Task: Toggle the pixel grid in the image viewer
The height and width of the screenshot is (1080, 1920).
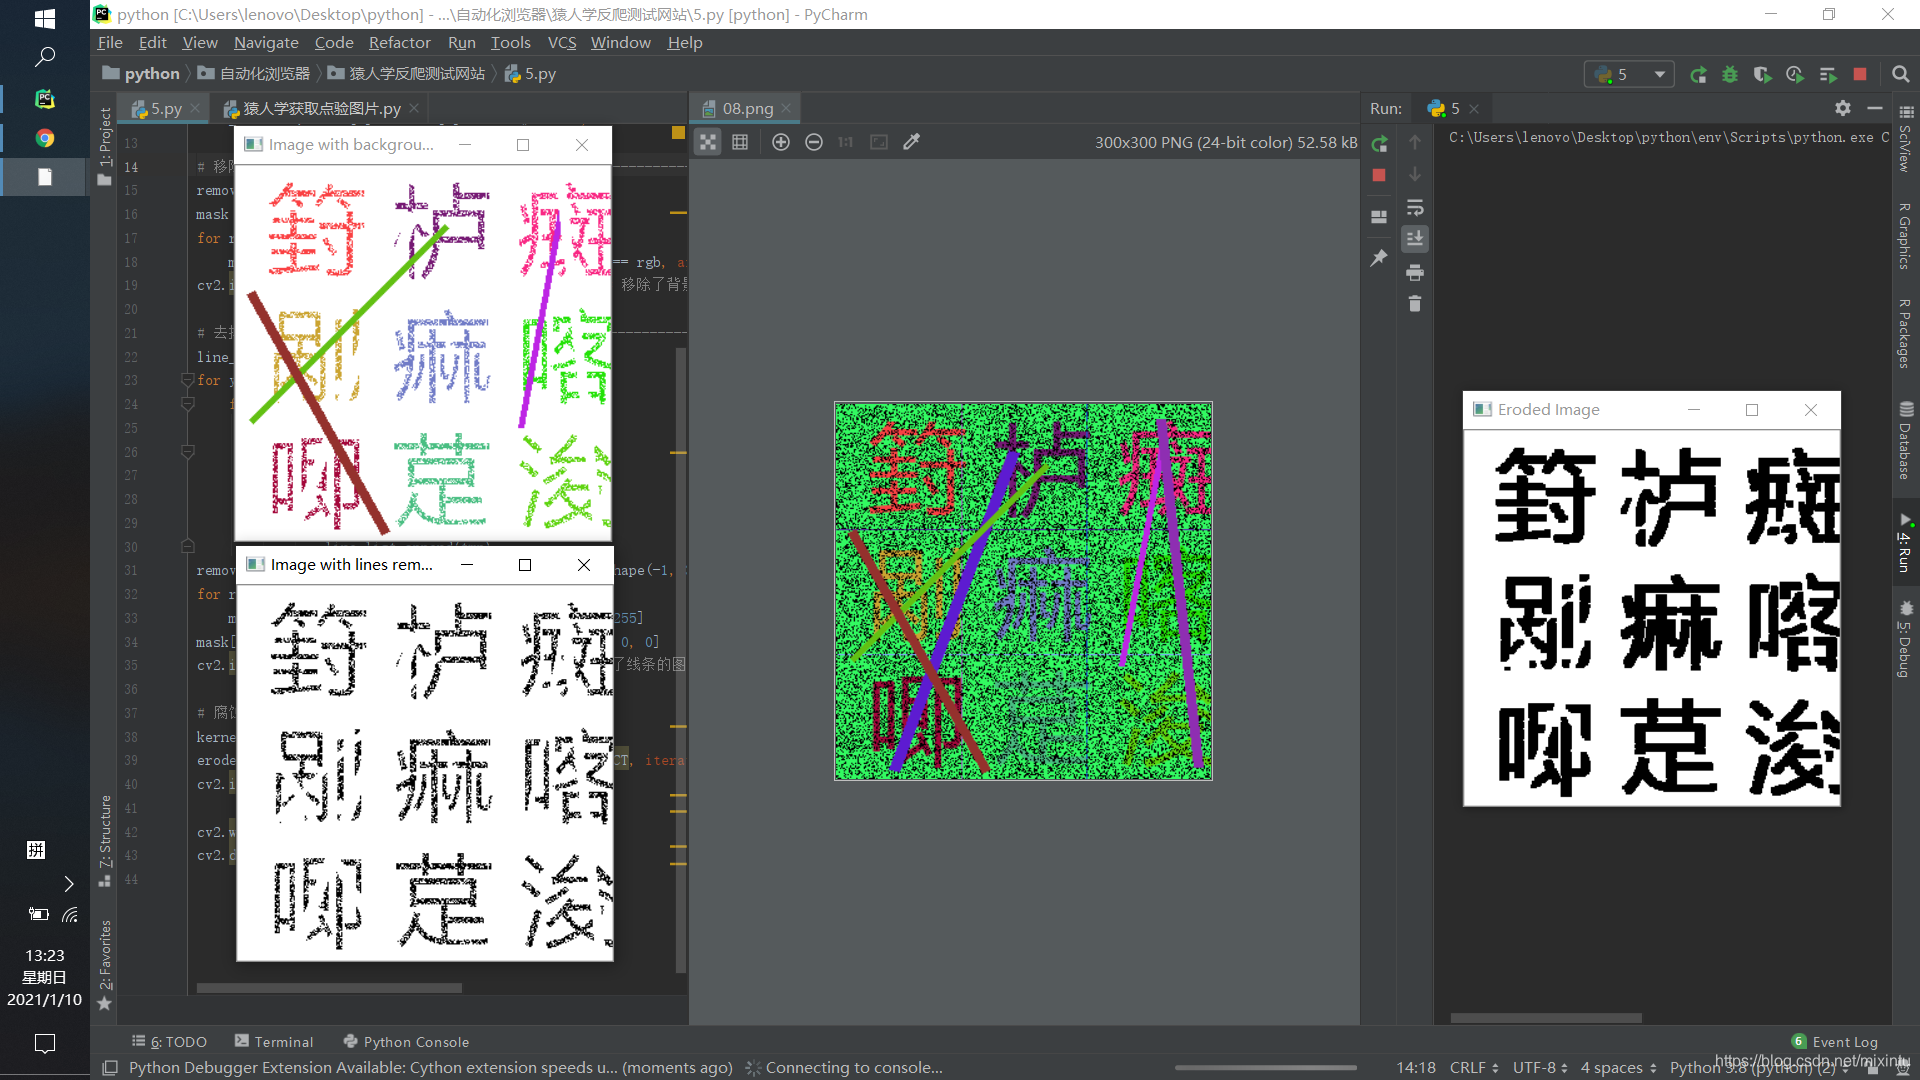Action: [740, 142]
